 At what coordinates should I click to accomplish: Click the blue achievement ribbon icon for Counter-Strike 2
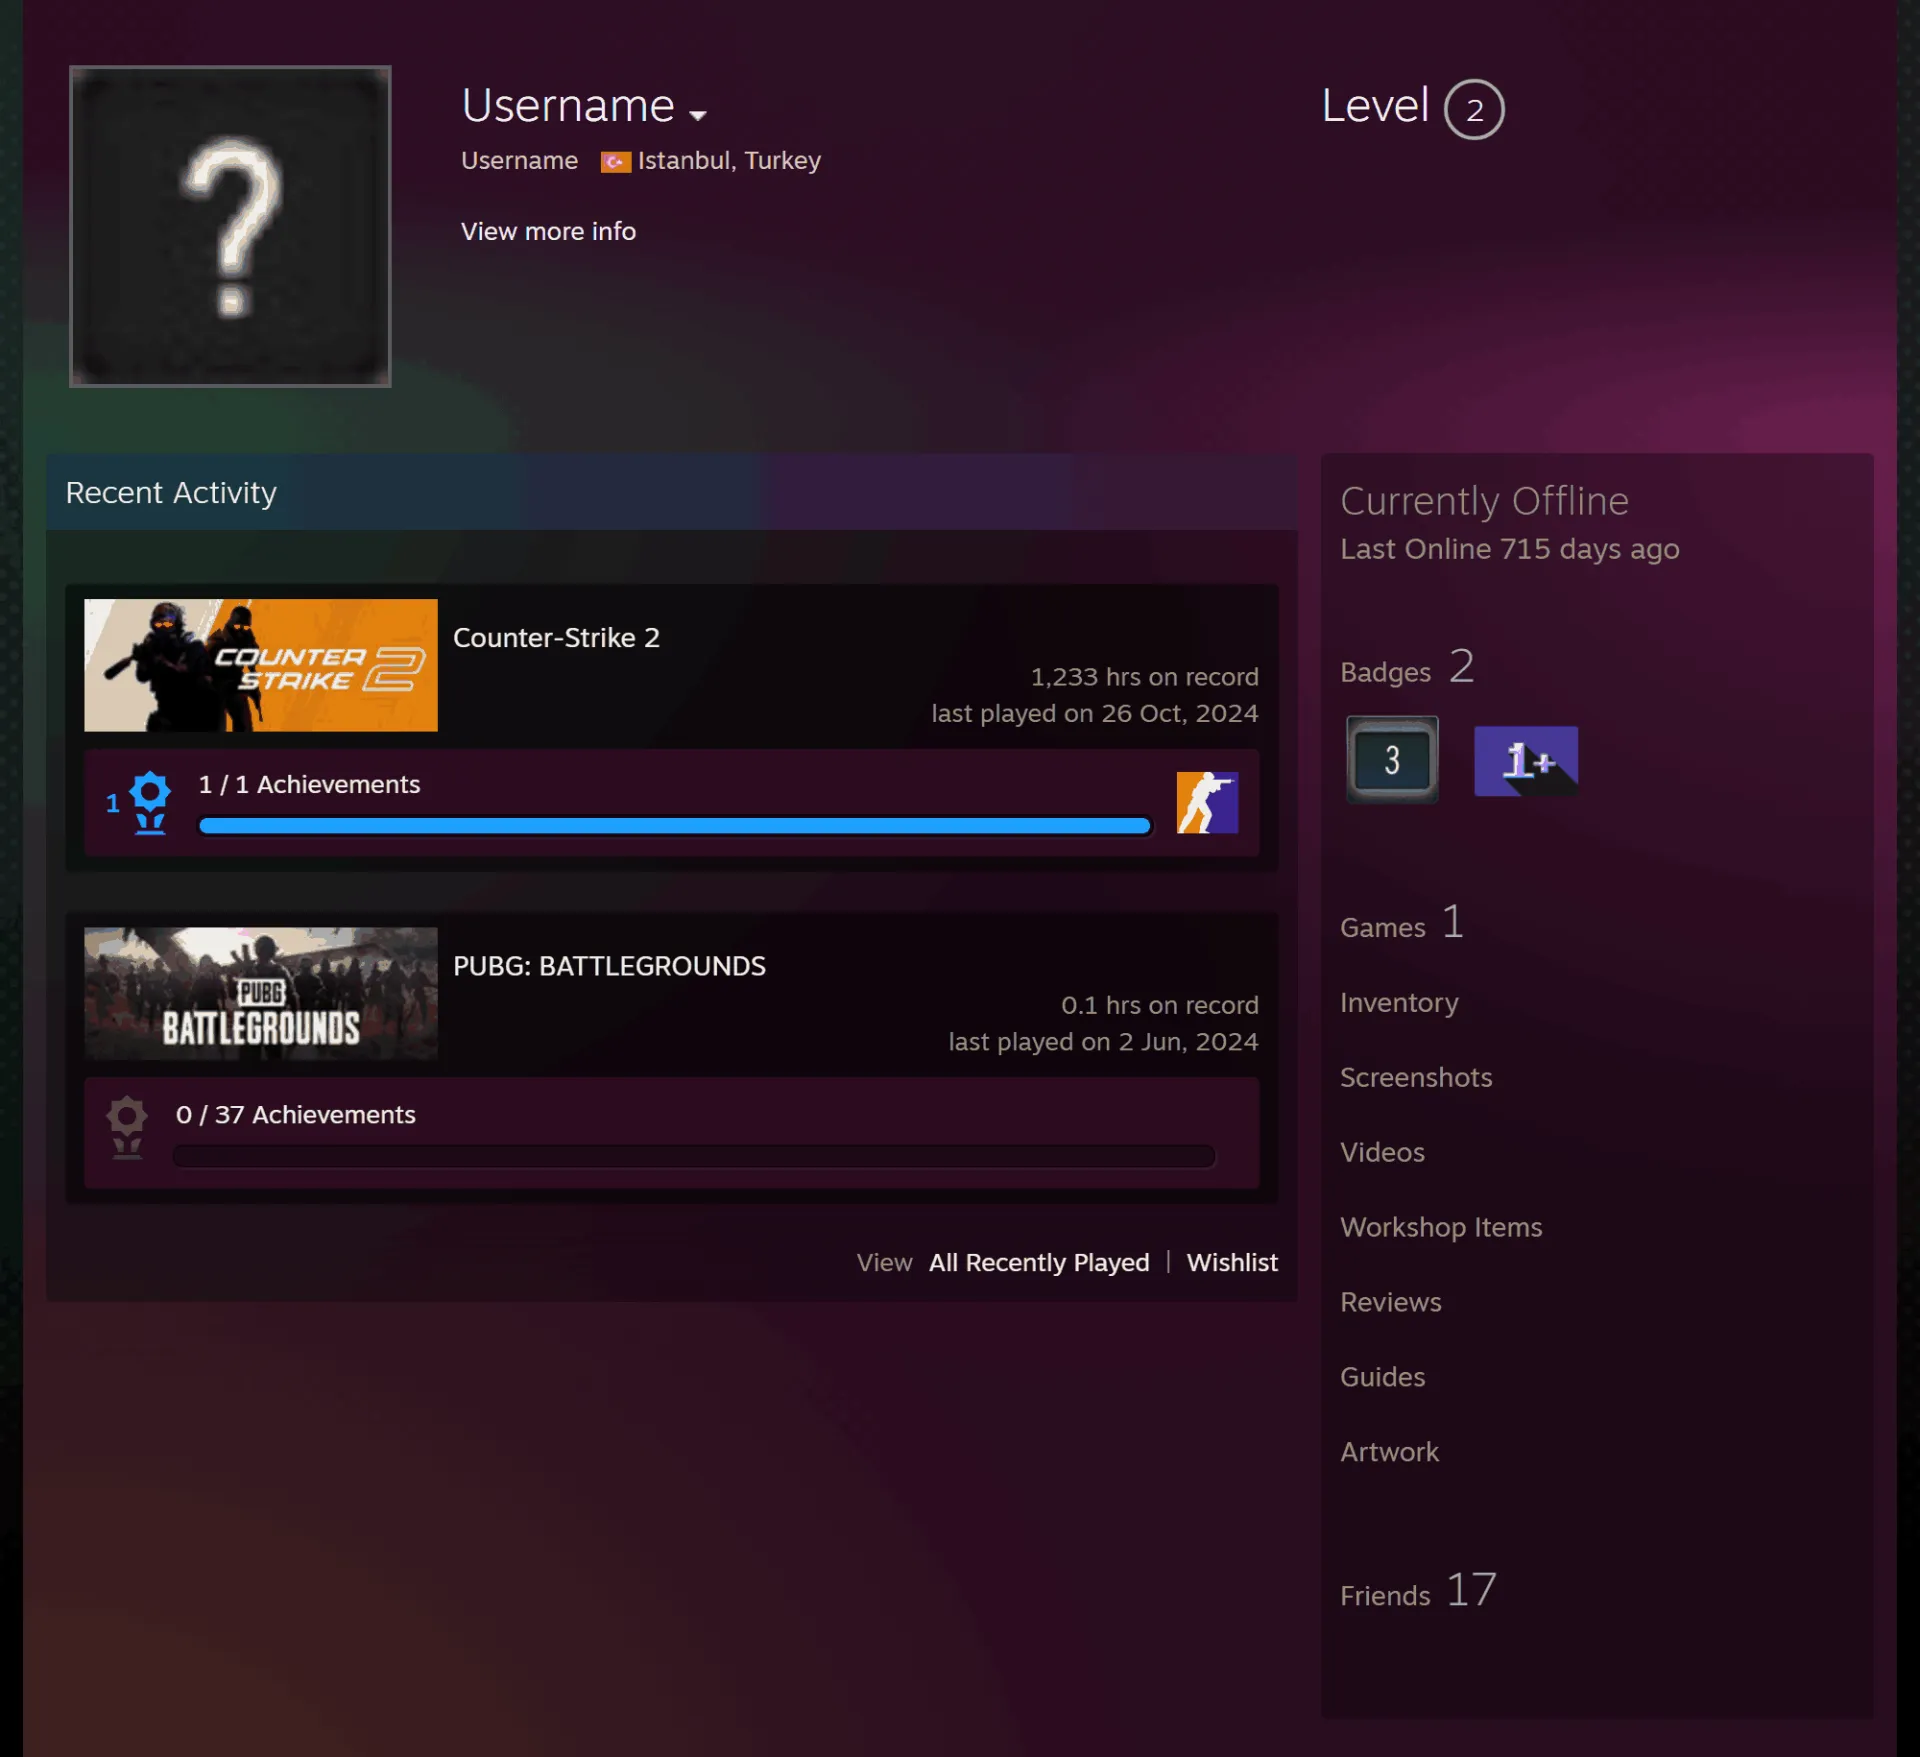(x=150, y=802)
